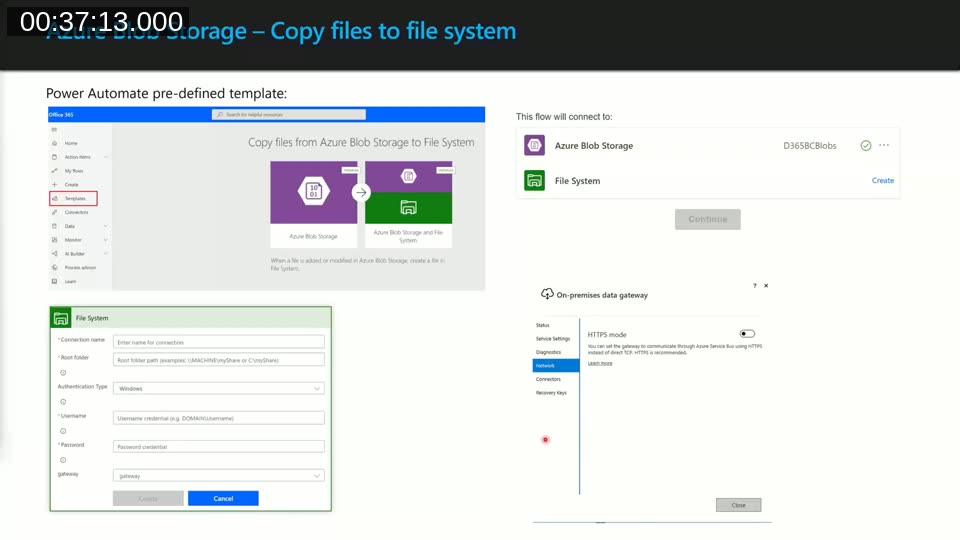Screen dimensions: 960x540
Task: Expand the Action items chevron
Action: click(x=106, y=157)
